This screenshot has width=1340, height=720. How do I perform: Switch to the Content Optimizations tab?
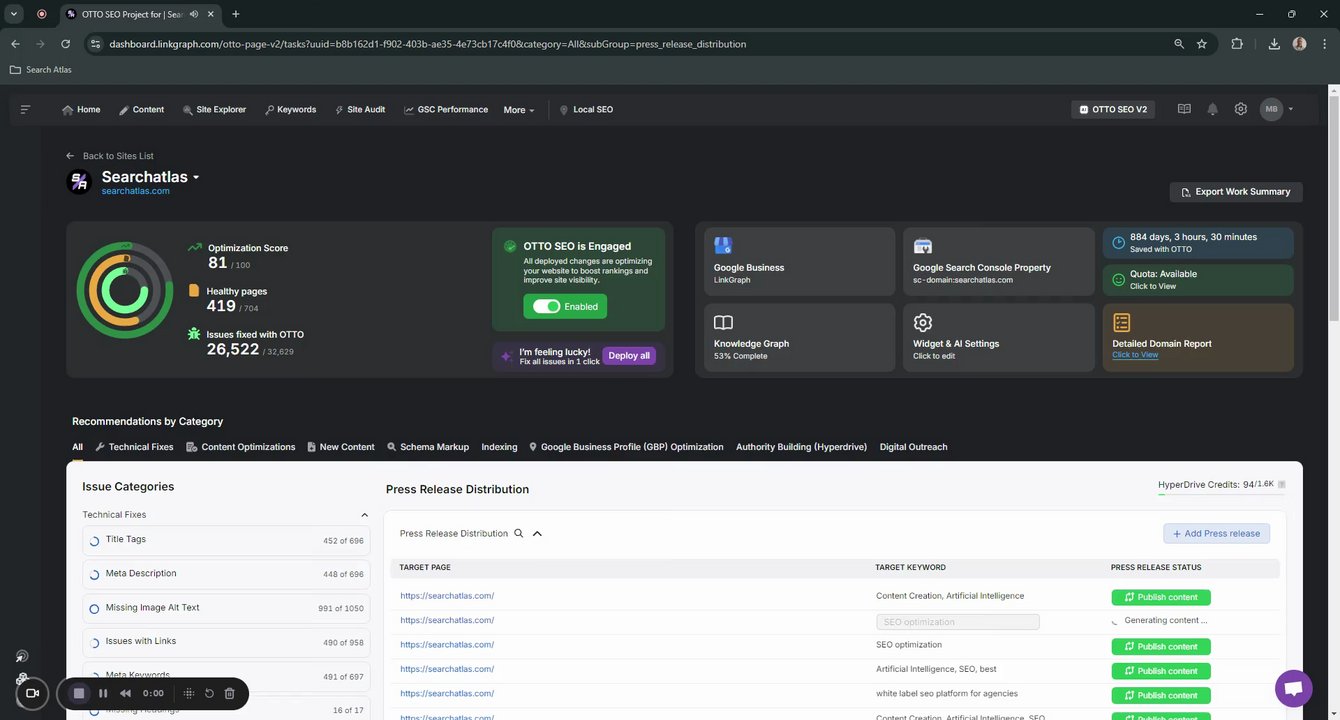click(x=241, y=447)
